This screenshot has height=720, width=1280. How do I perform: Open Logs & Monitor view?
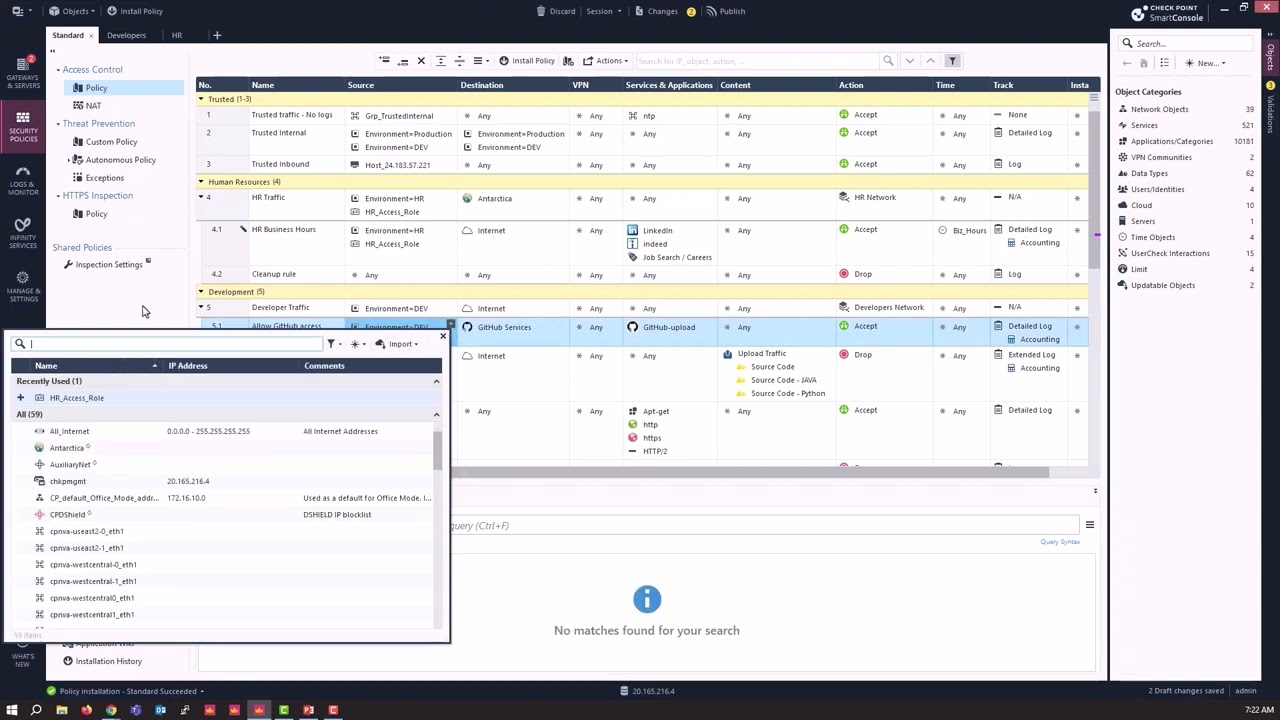(x=23, y=180)
